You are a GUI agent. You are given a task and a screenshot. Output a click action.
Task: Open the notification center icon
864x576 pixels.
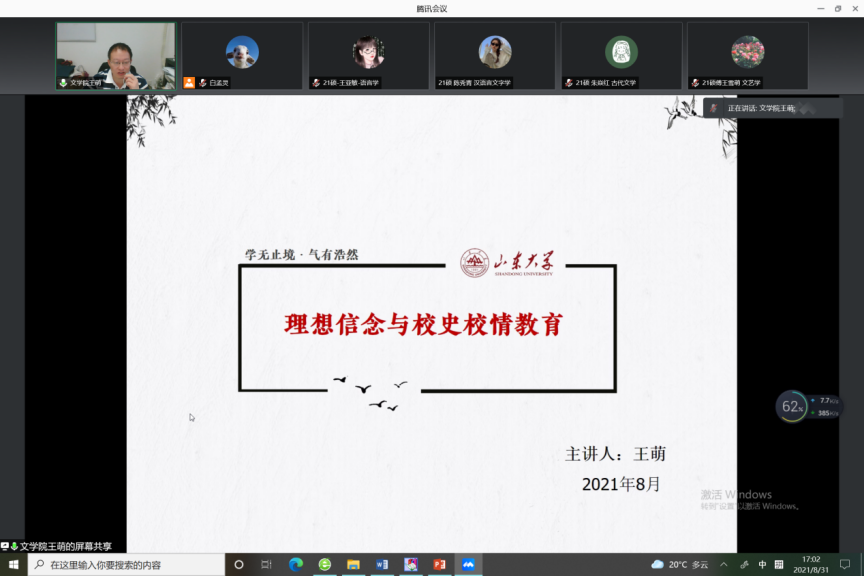pyautogui.click(x=845, y=565)
